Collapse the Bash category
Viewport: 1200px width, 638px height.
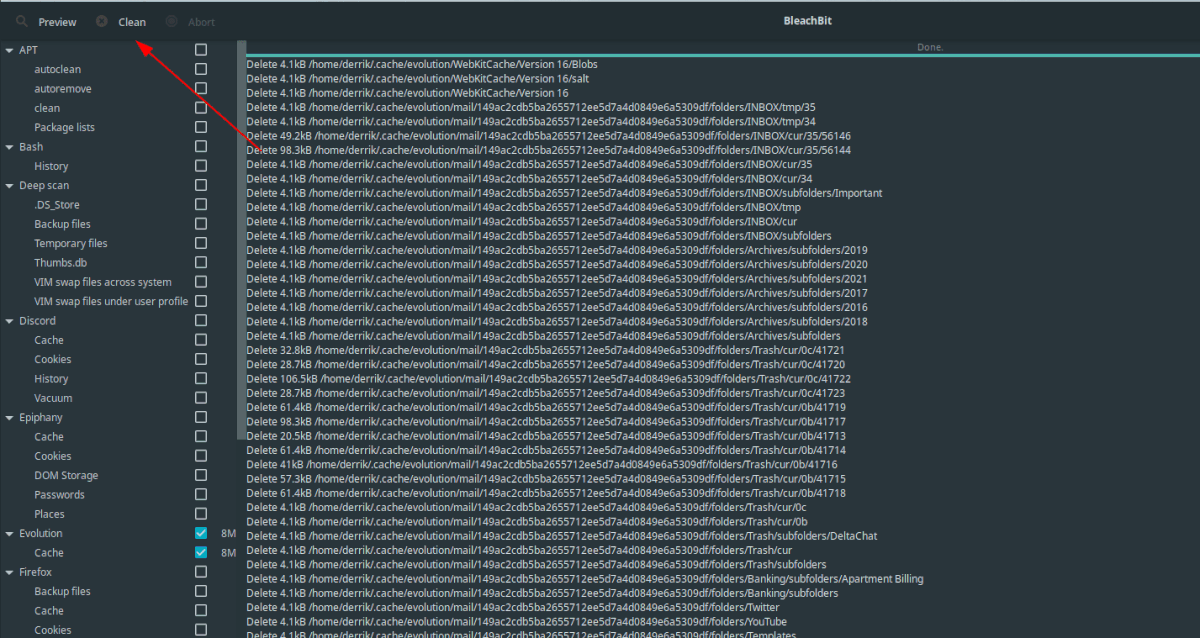coord(9,147)
